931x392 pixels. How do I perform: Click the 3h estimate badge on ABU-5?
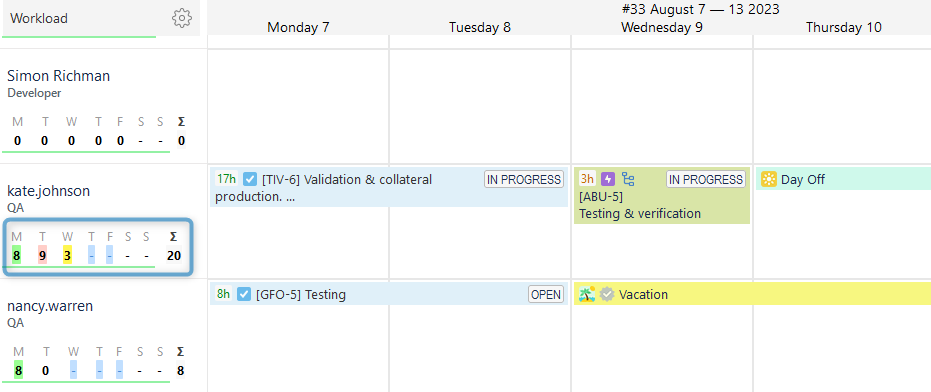pyautogui.click(x=587, y=179)
